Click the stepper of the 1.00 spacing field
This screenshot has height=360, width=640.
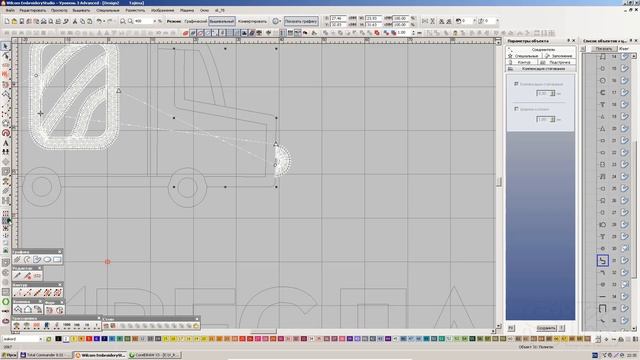pyautogui.click(x=413, y=33)
